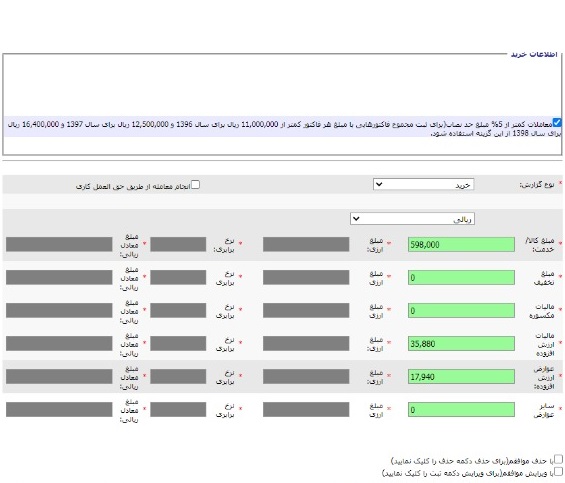This screenshot has height=483, width=565.
Task: Click the disabled exchange rate field in first row
Action: (178, 244)
